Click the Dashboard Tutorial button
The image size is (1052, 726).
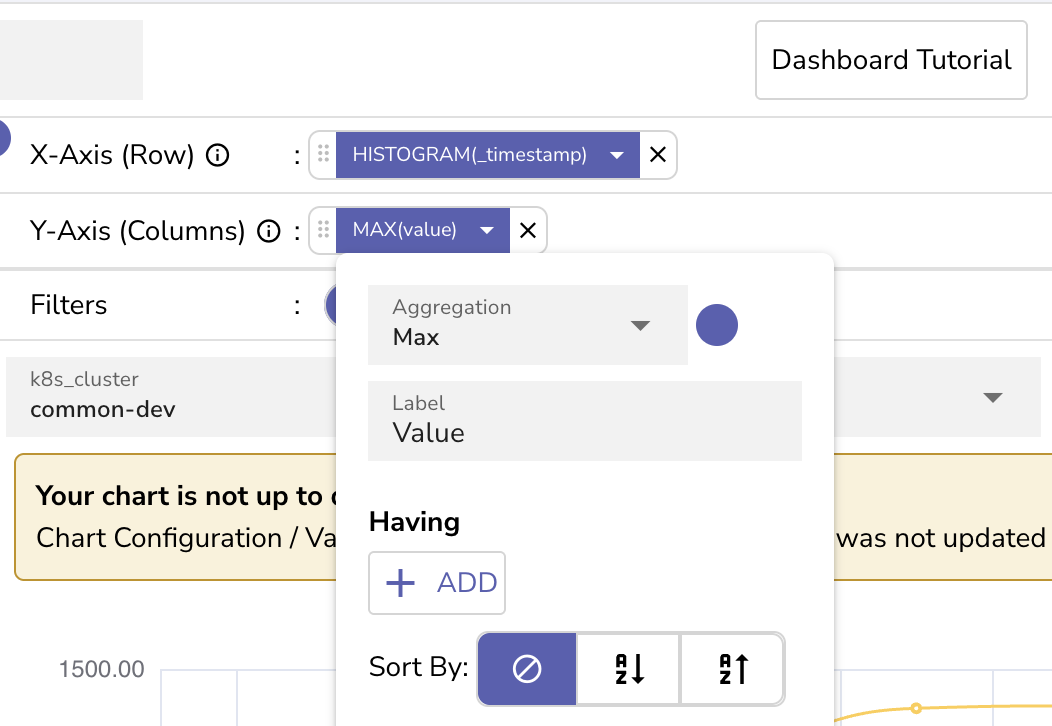pos(890,60)
